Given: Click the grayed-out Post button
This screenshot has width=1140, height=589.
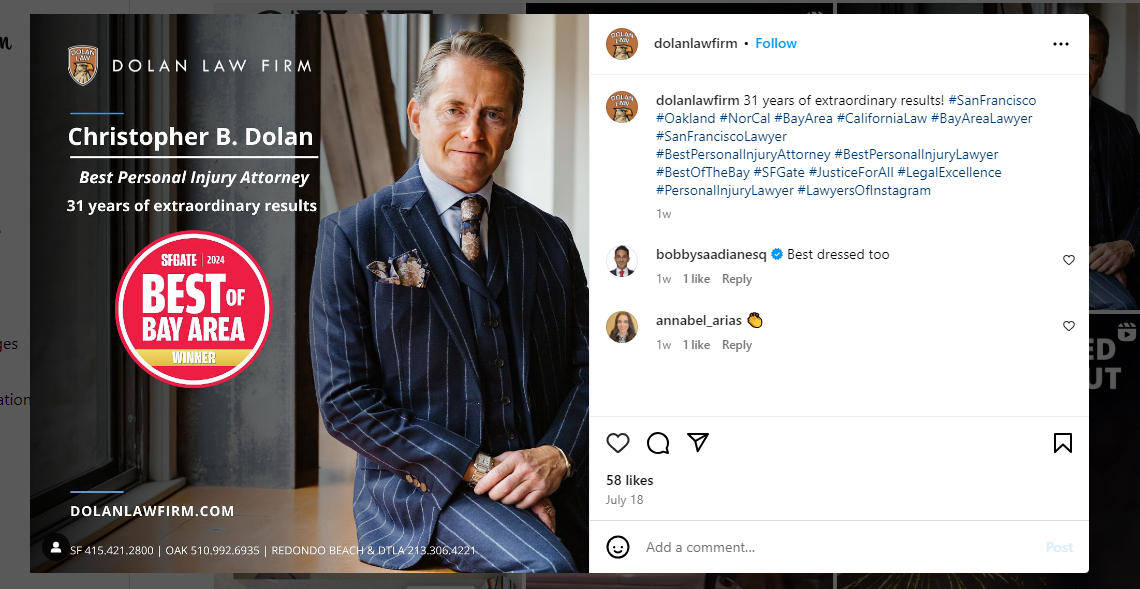Looking at the screenshot, I should pos(1060,547).
